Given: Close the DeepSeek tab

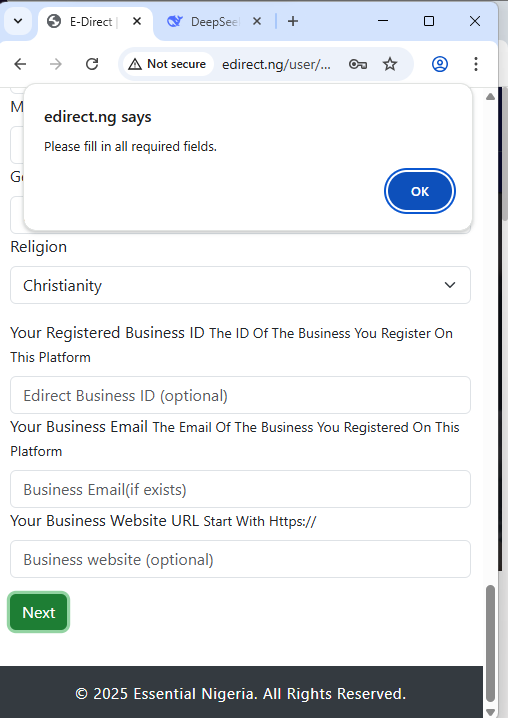Looking at the screenshot, I should pos(257,21).
